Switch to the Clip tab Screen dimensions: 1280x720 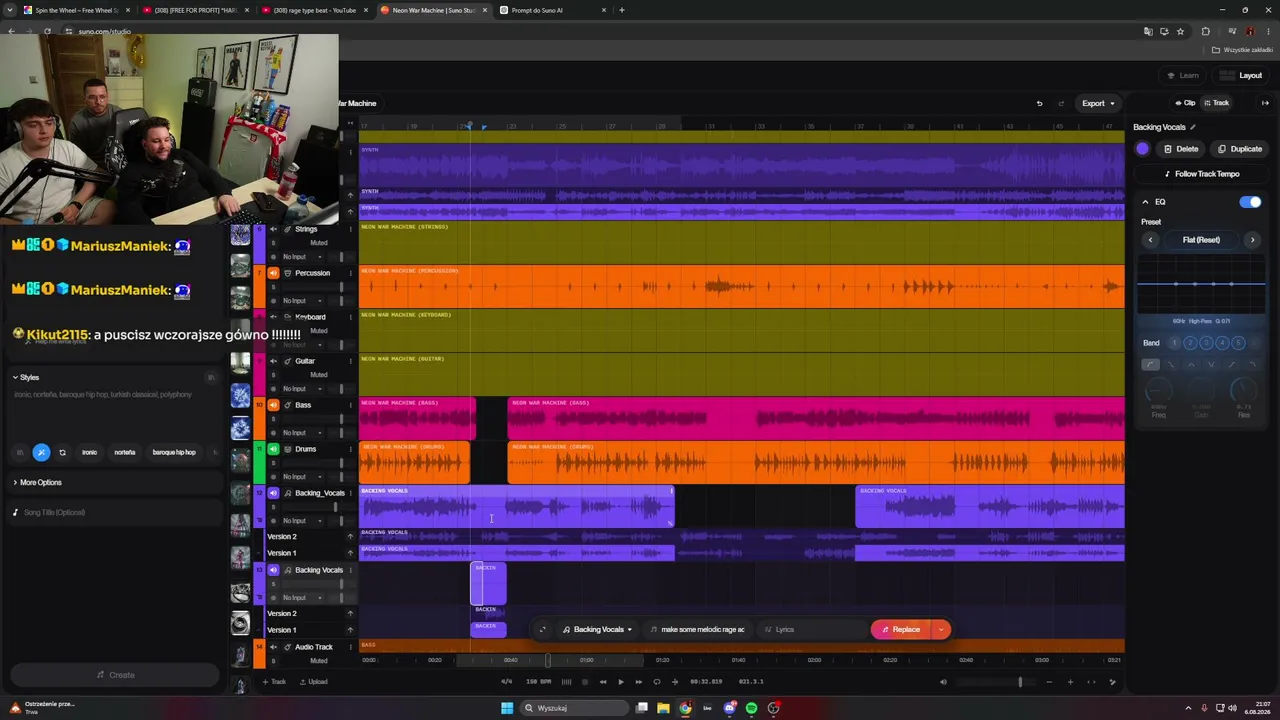1185,103
